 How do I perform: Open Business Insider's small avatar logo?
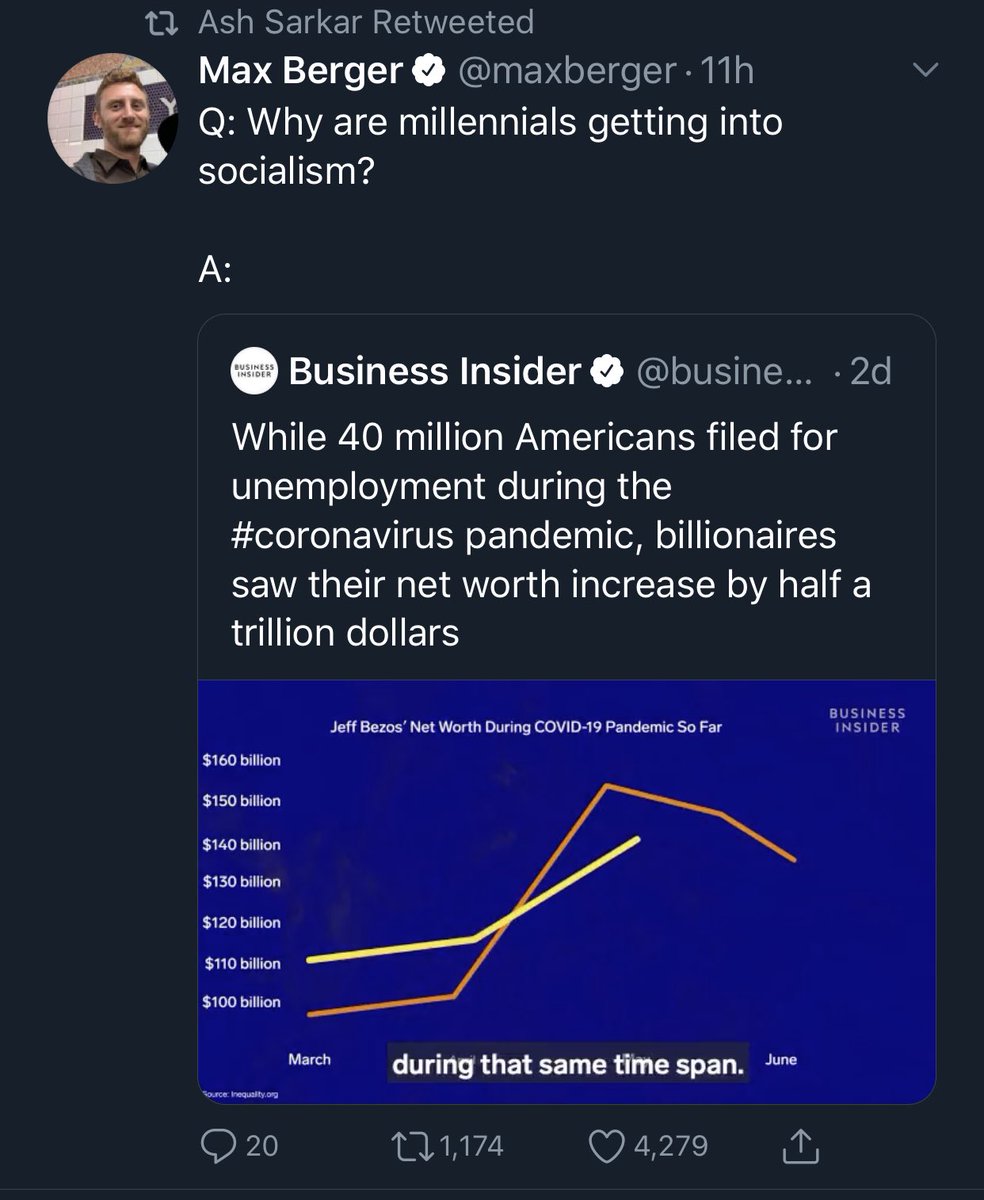pyautogui.click(x=253, y=371)
